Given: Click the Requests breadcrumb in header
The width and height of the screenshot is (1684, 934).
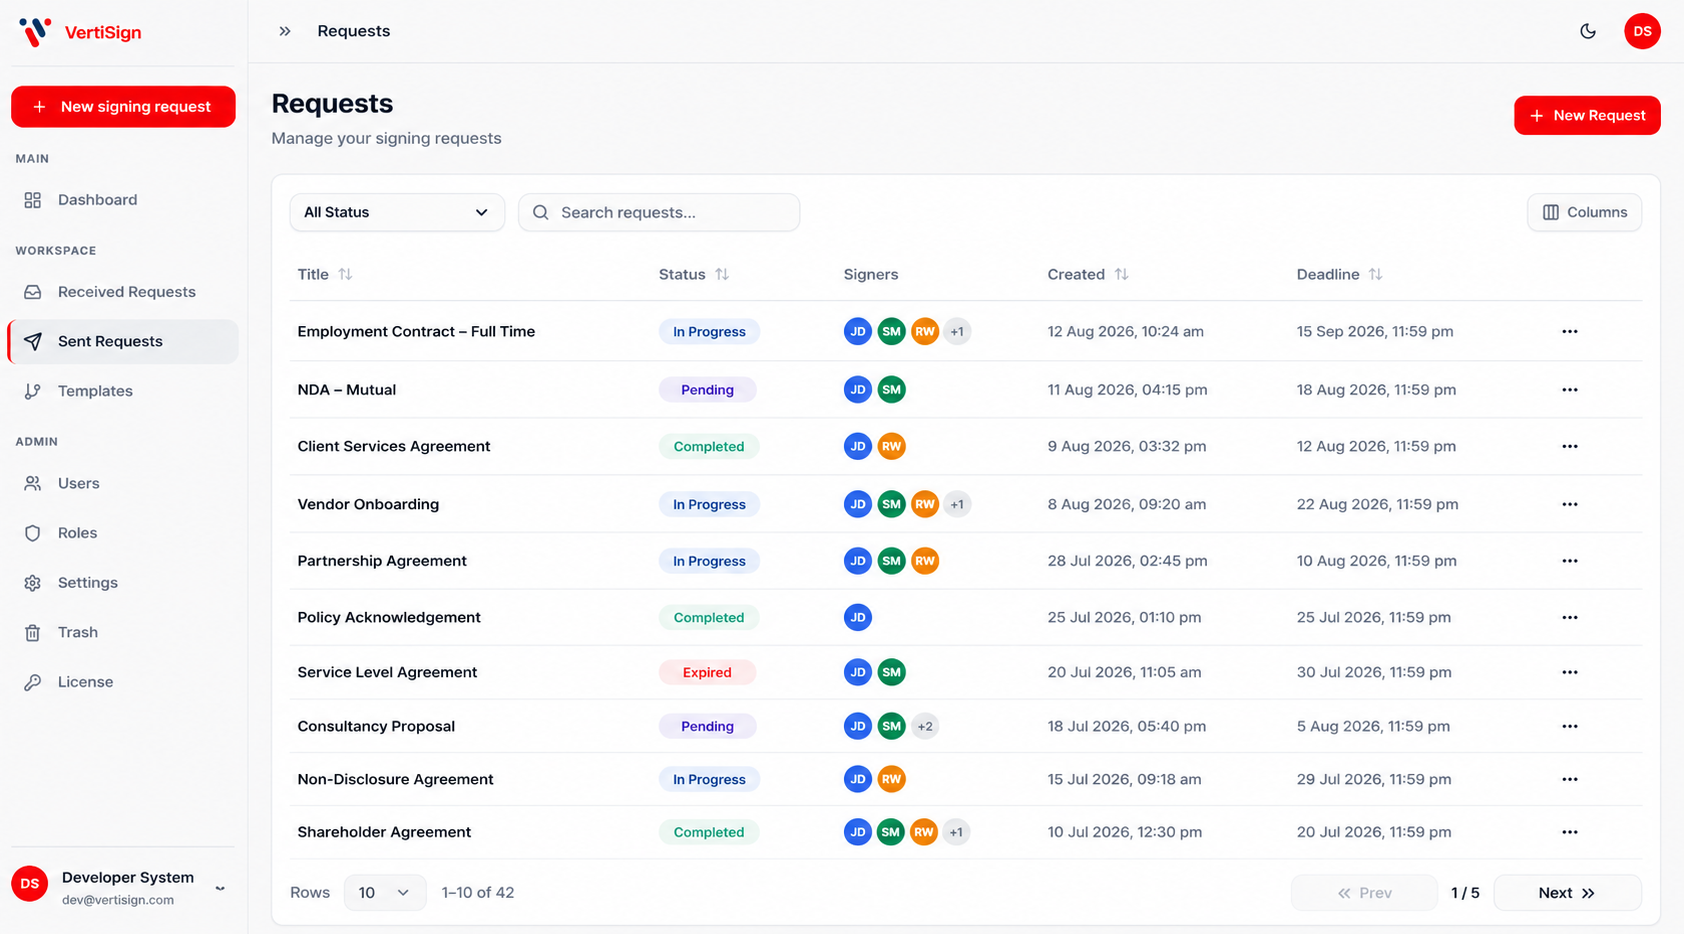Looking at the screenshot, I should (354, 31).
